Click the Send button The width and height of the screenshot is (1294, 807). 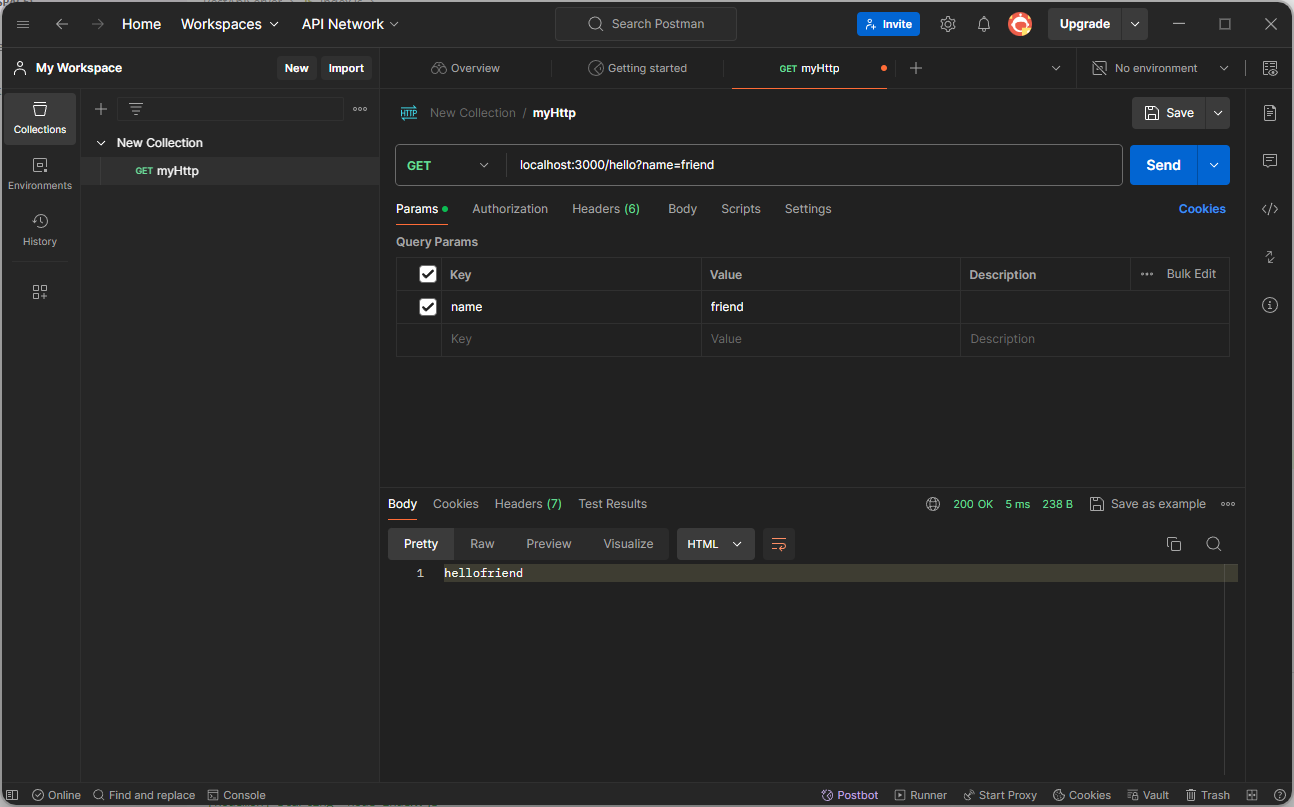coord(1164,165)
